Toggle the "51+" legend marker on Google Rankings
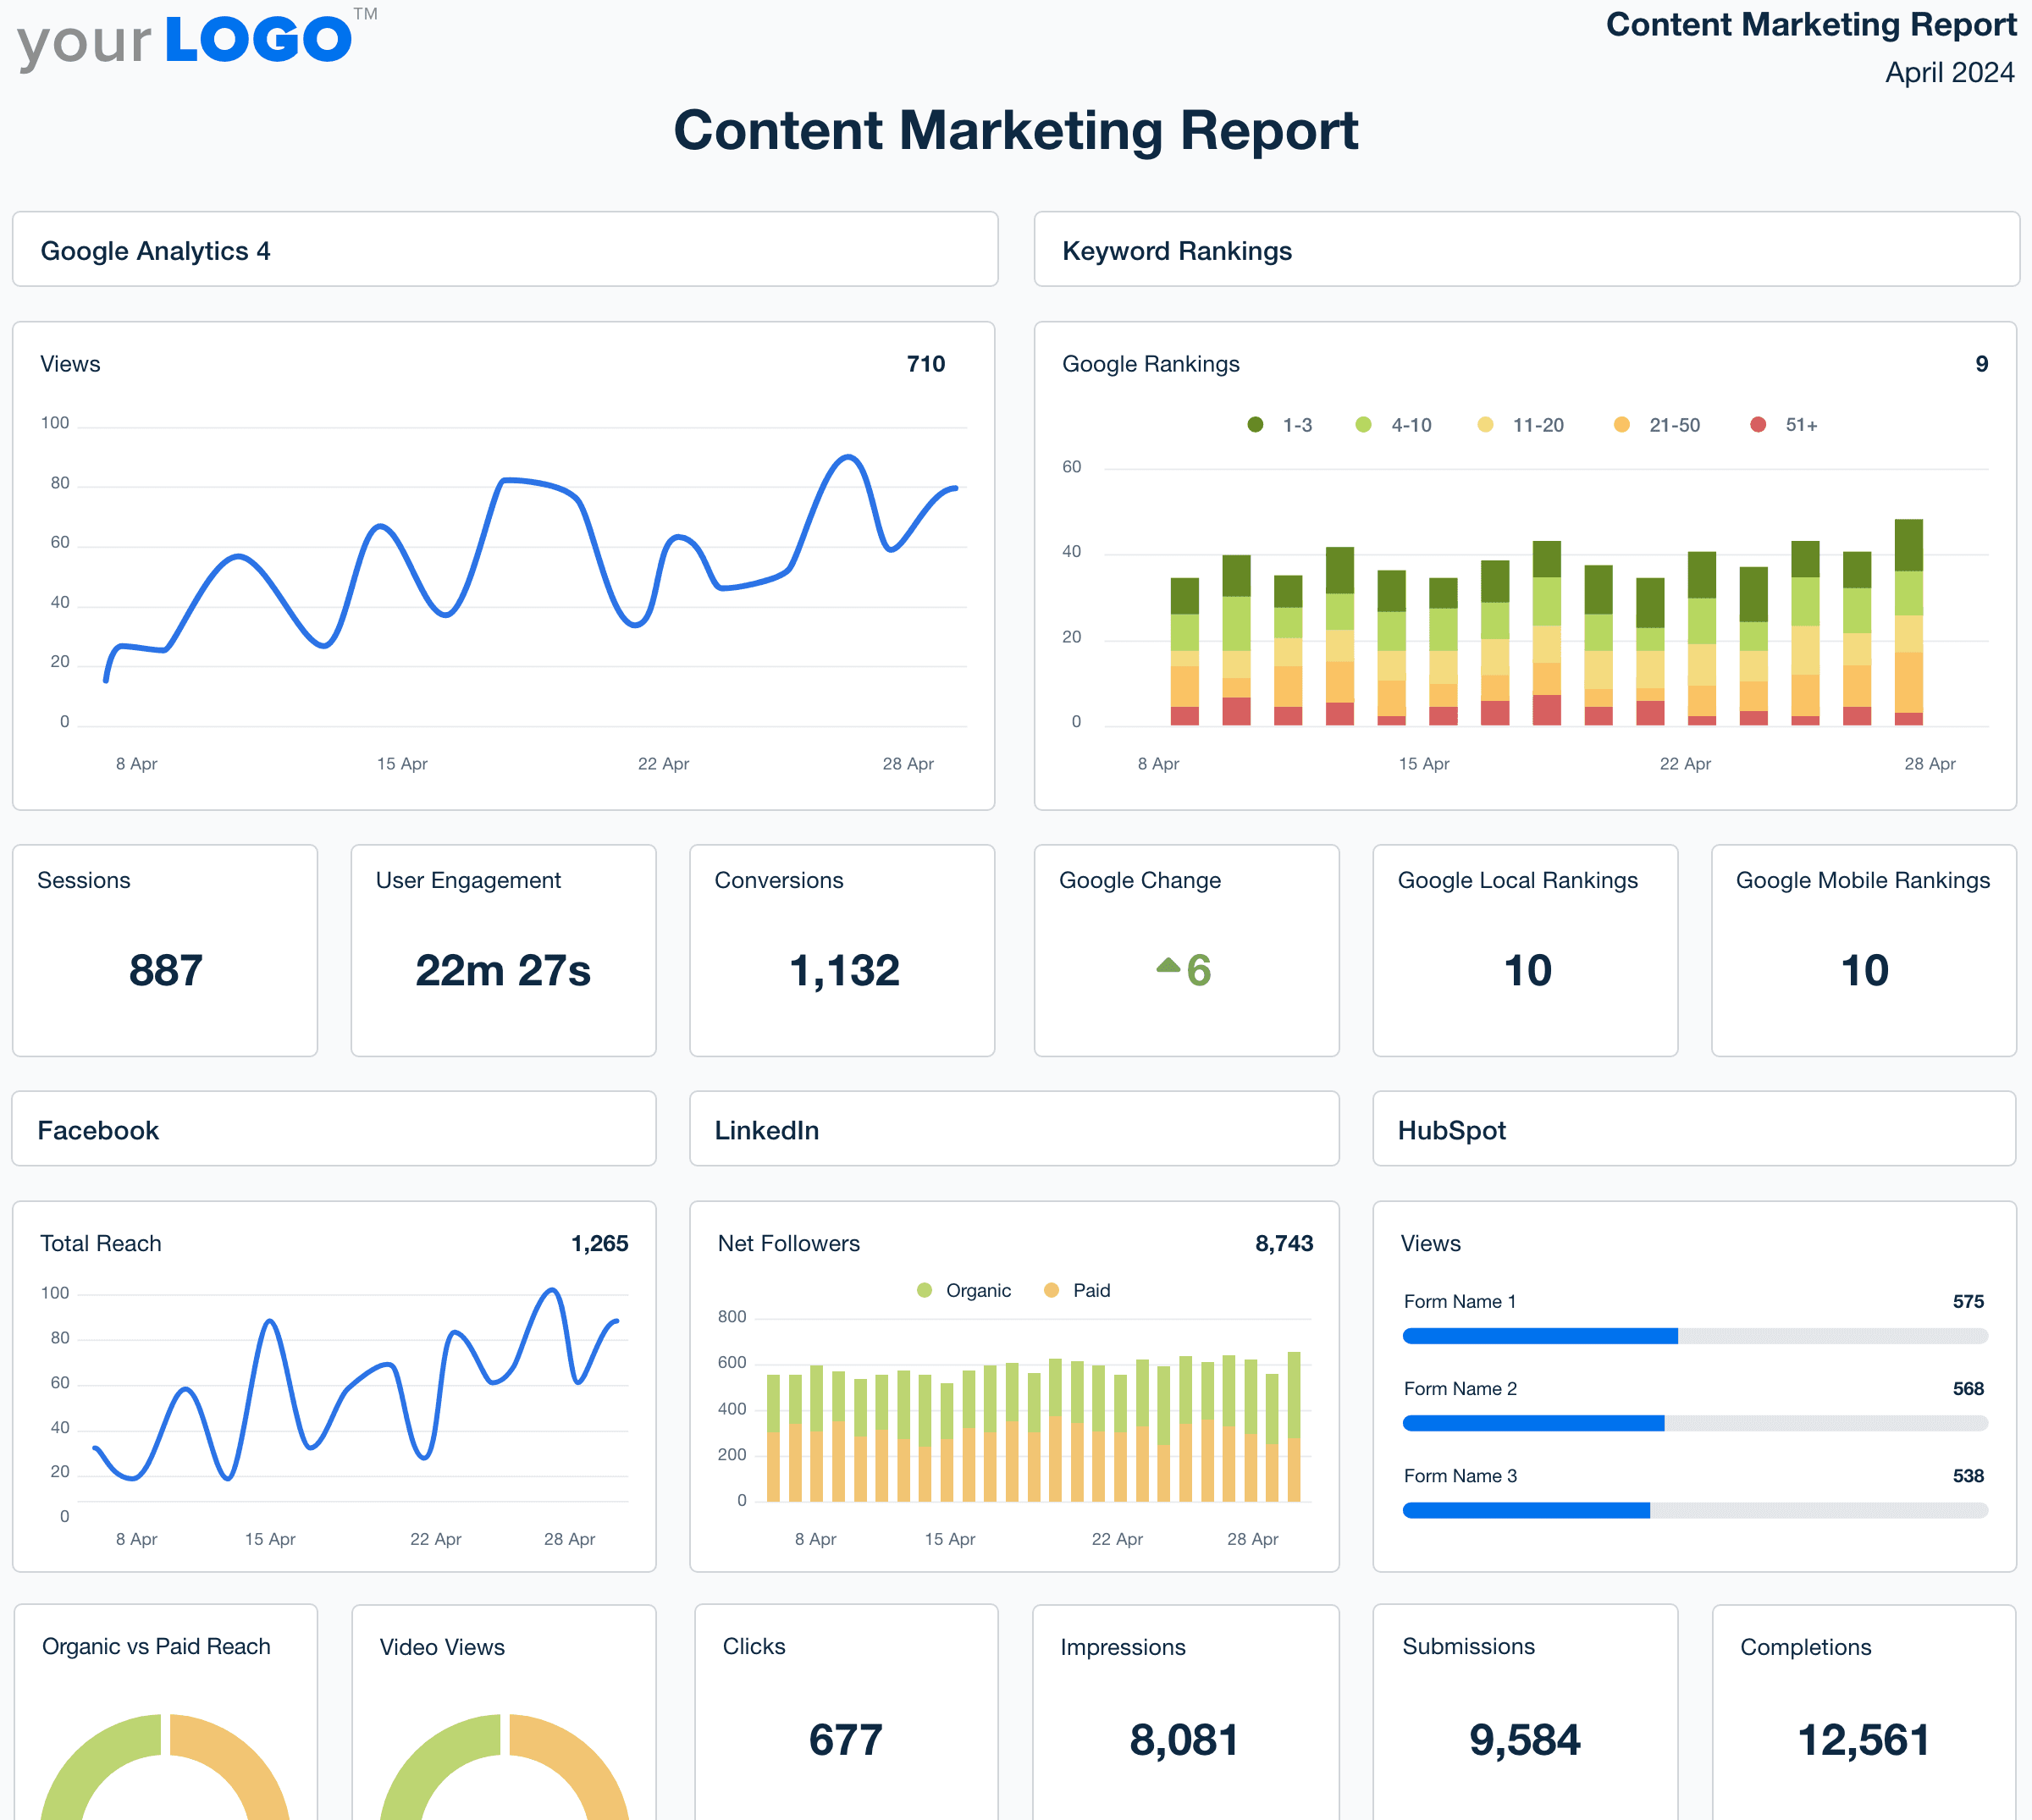This screenshot has height=1820, width=2032. (1758, 424)
